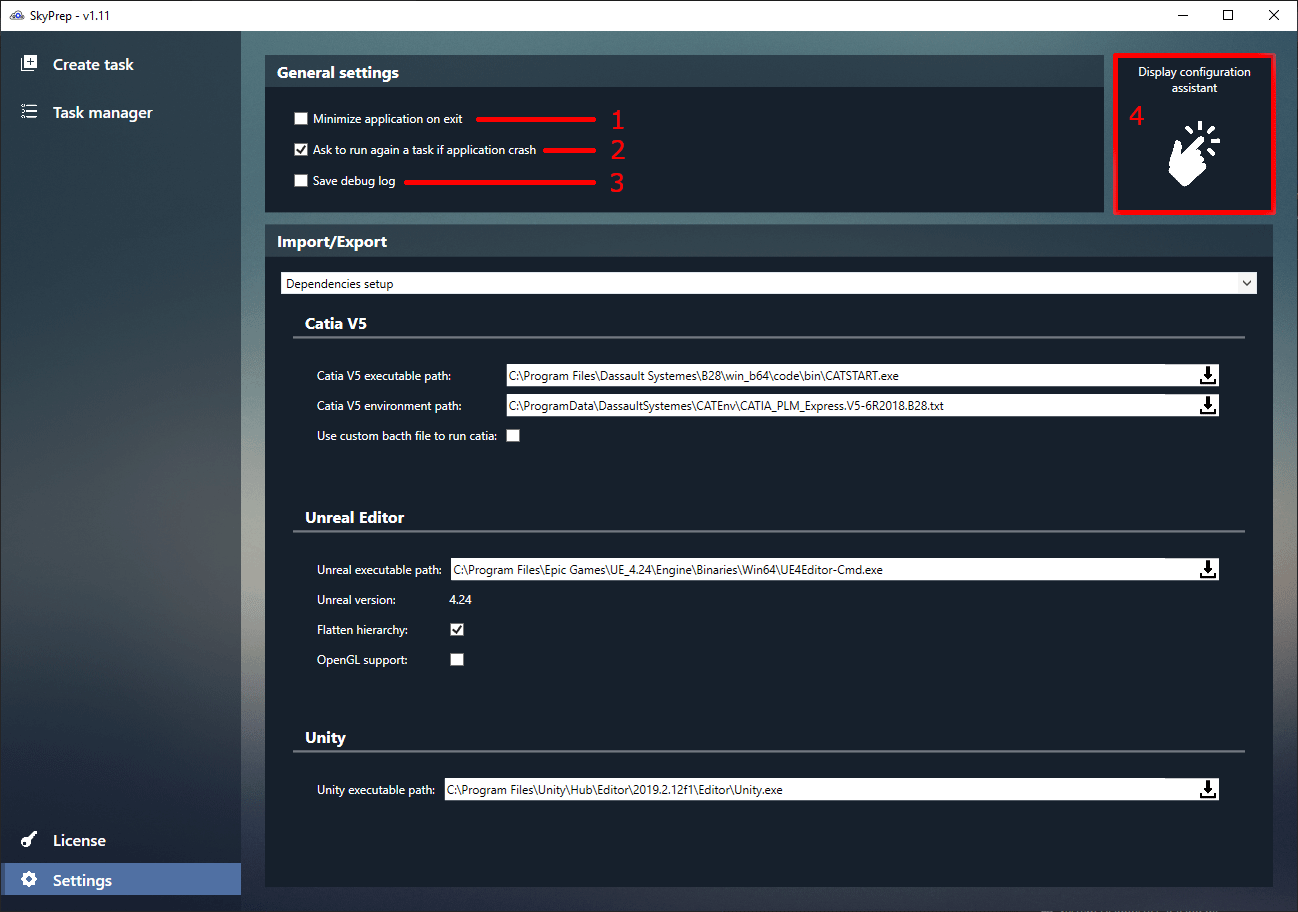
Task: Browse for Catia V5 executable path
Action: pyautogui.click(x=1208, y=375)
